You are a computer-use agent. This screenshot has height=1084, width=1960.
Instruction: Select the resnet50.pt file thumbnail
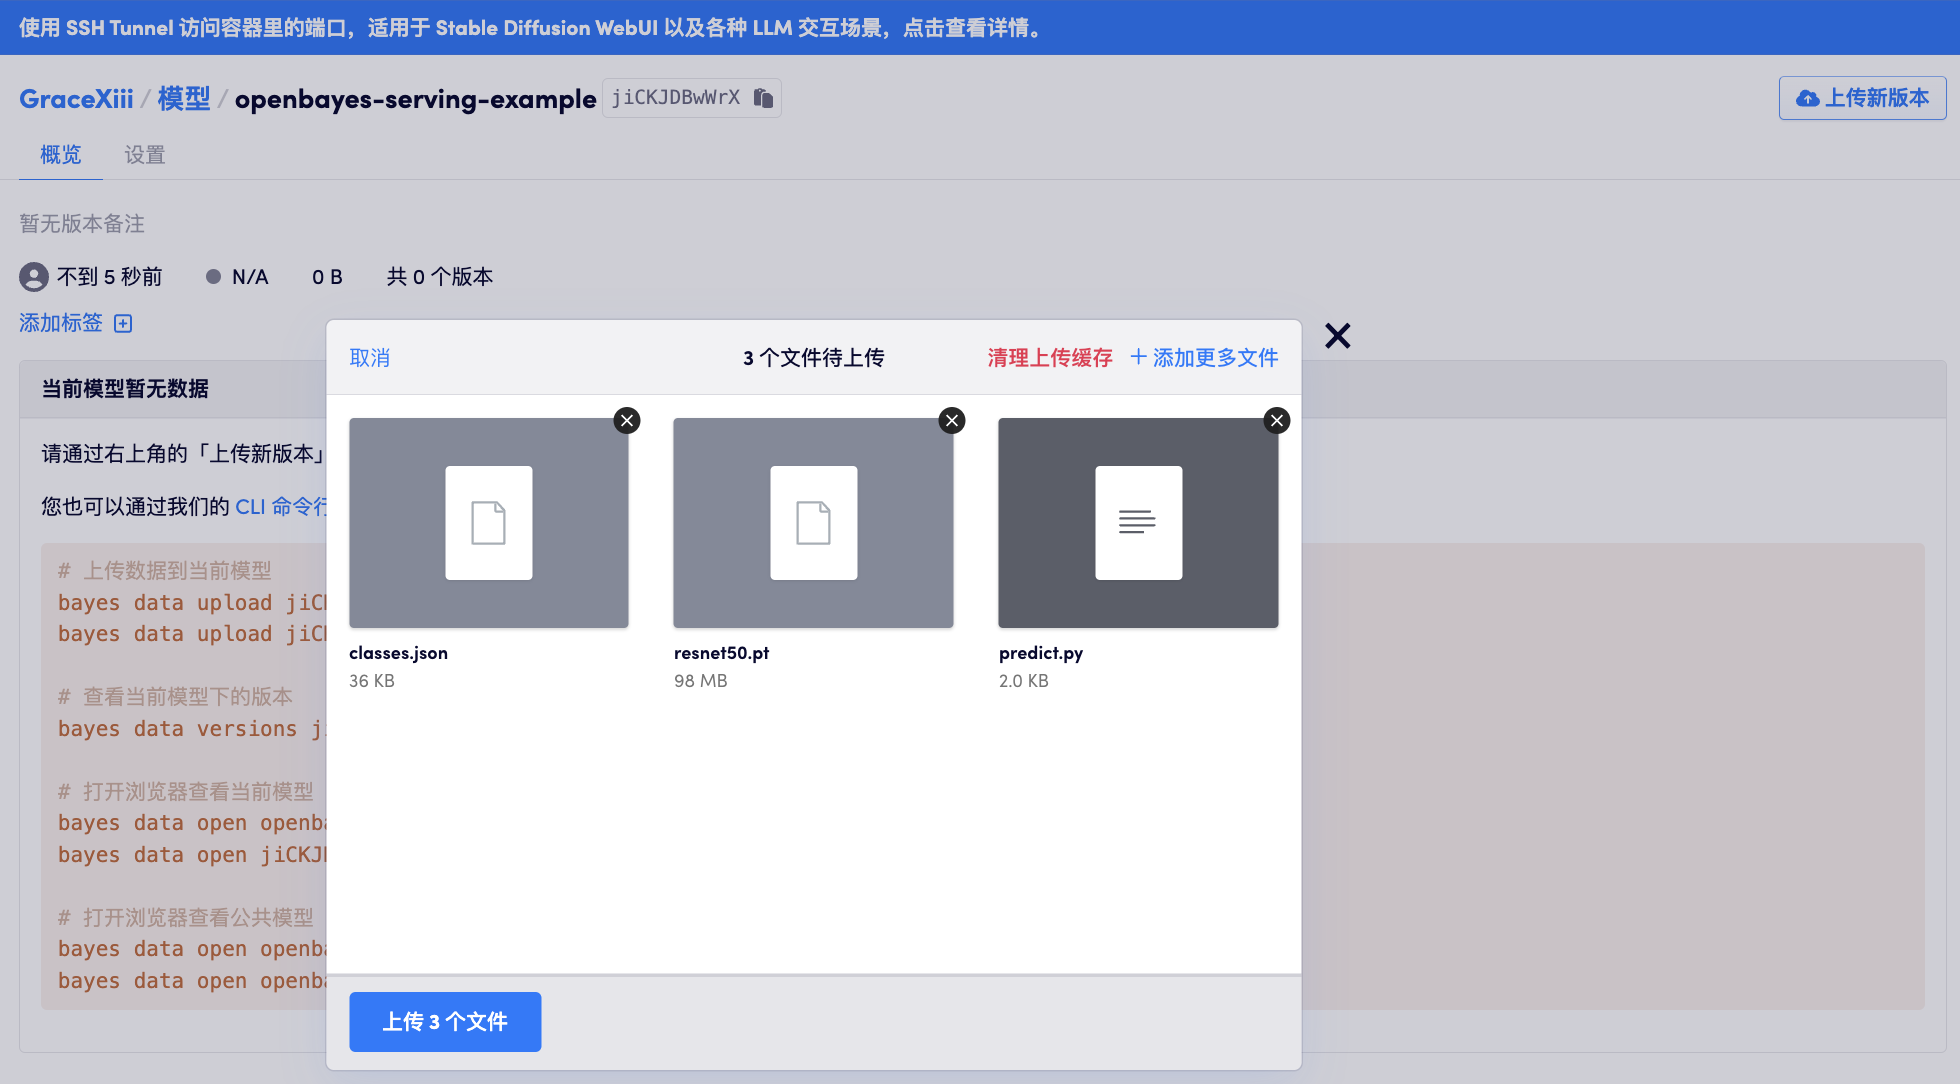pyautogui.click(x=813, y=523)
